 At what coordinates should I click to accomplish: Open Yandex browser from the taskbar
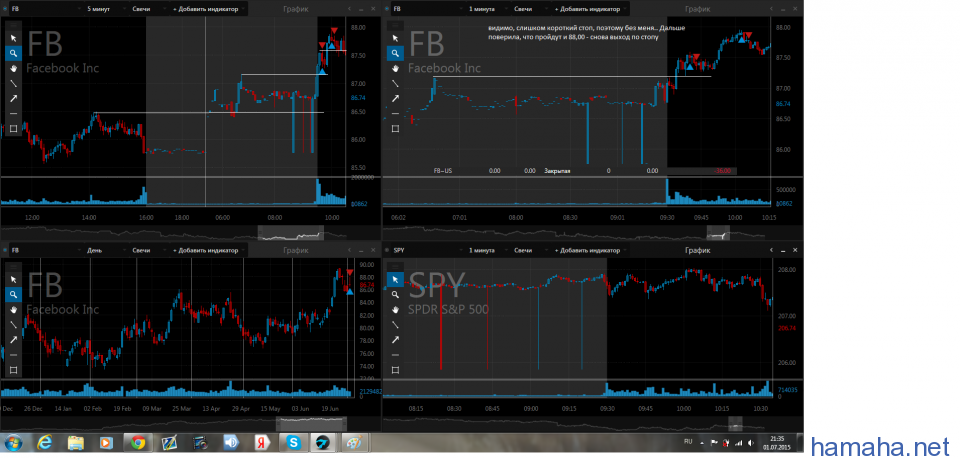261,442
